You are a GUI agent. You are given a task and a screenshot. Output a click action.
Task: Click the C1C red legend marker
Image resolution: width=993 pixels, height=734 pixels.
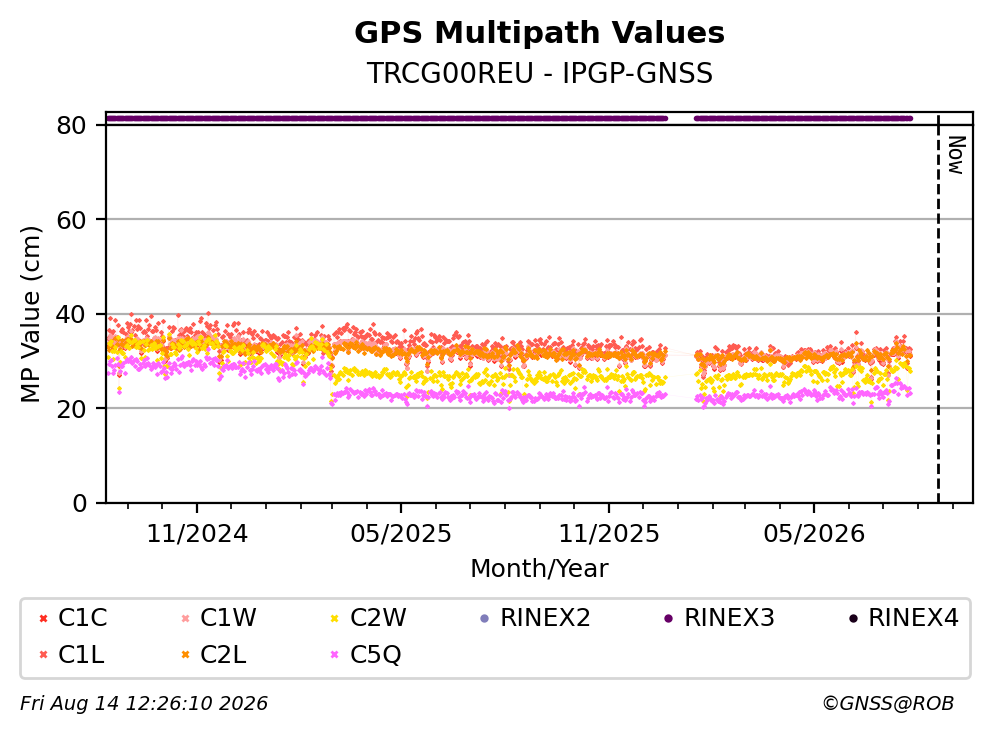43,618
